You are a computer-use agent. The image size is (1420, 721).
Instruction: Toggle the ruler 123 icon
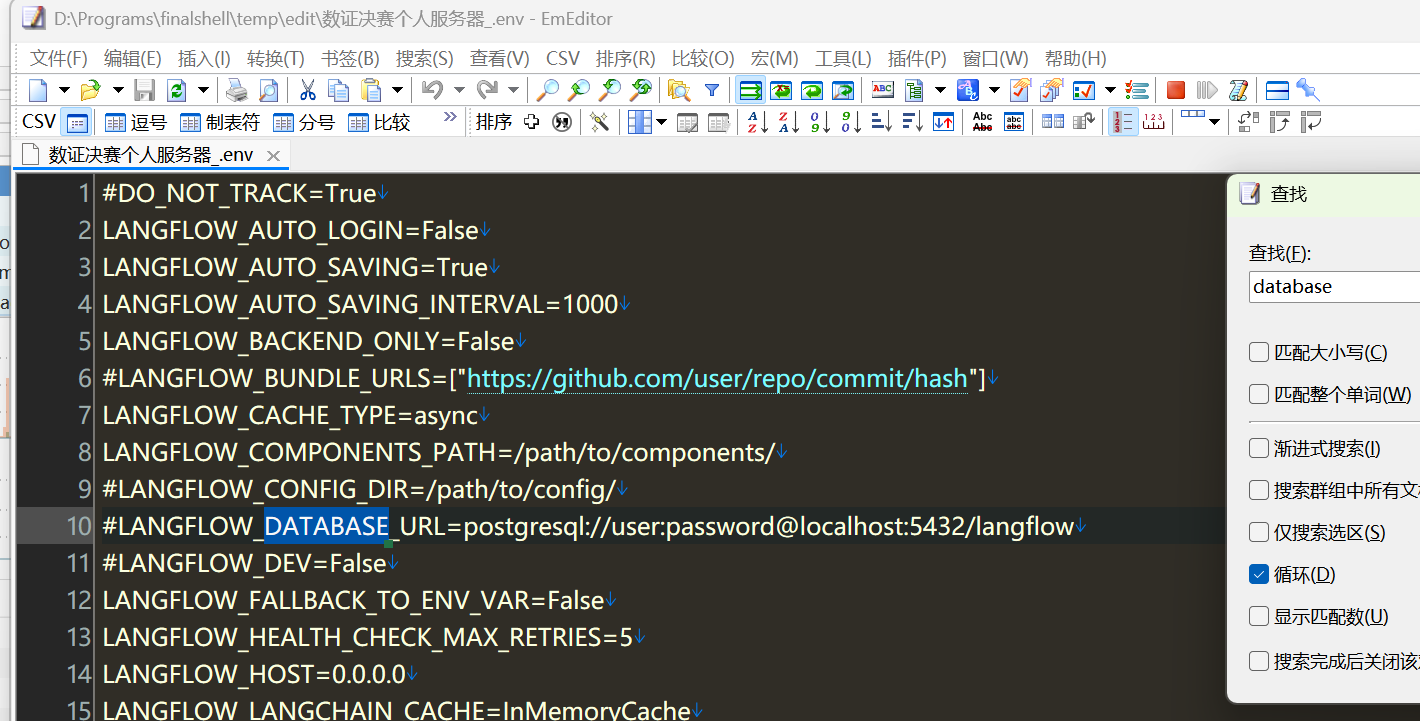(1153, 122)
